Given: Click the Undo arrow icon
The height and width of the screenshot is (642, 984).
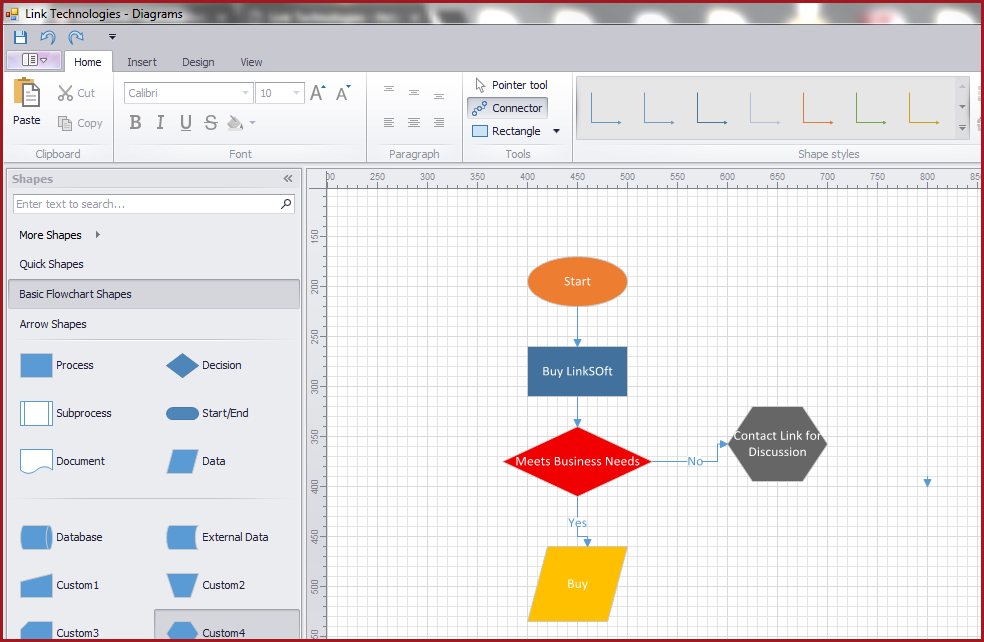Looking at the screenshot, I should (48, 37).
